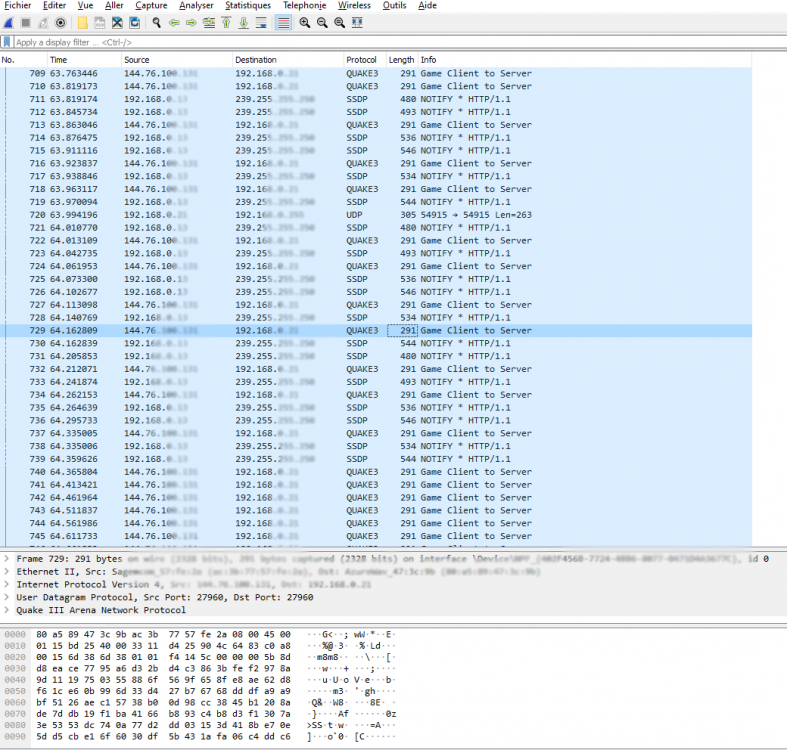
Task: Restart the current capture
Action: point(43,23)
